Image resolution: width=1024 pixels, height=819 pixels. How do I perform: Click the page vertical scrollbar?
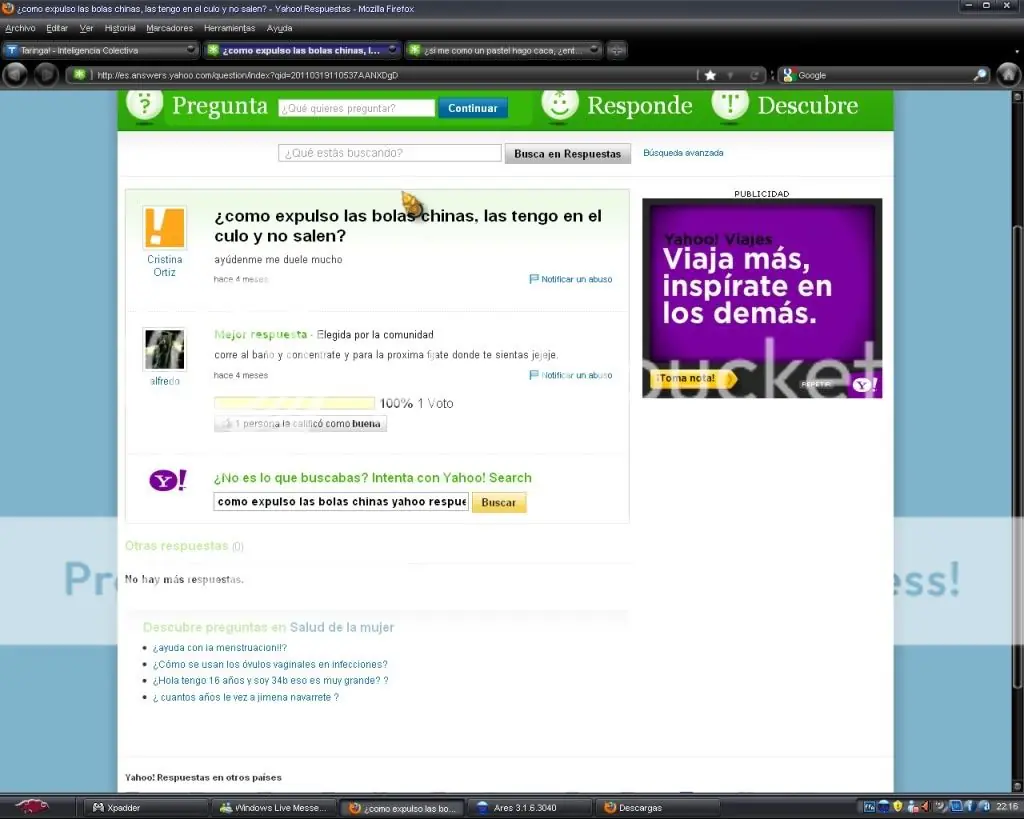pos(1017,457)
